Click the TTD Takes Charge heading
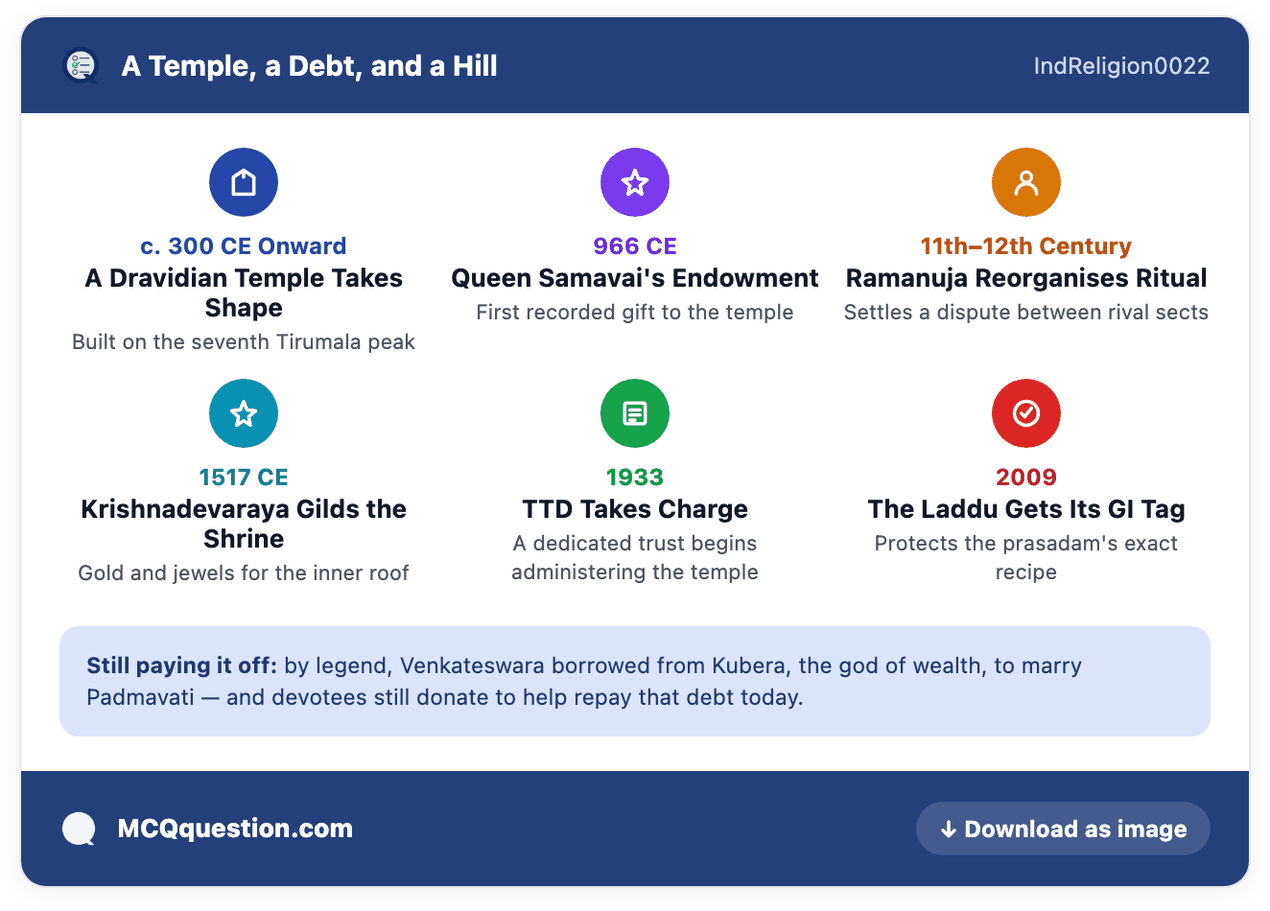This screenshot has width=1270, height=911. click(x=635, y=509)
